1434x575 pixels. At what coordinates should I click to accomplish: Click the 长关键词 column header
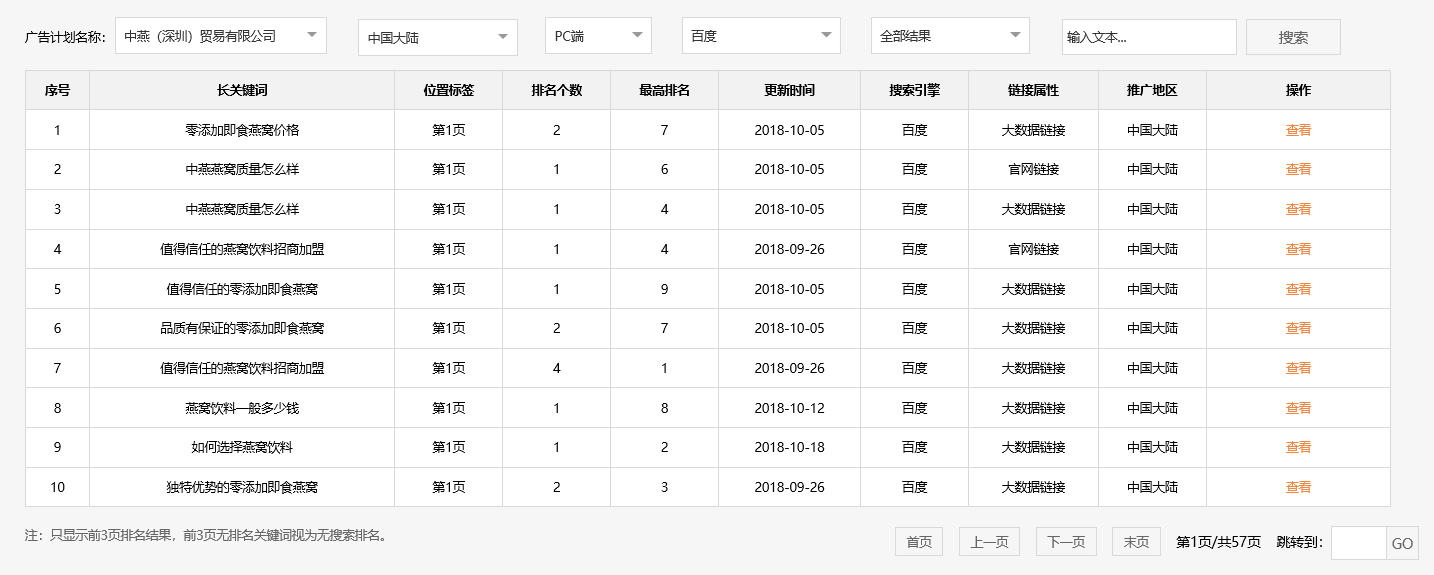242,90
